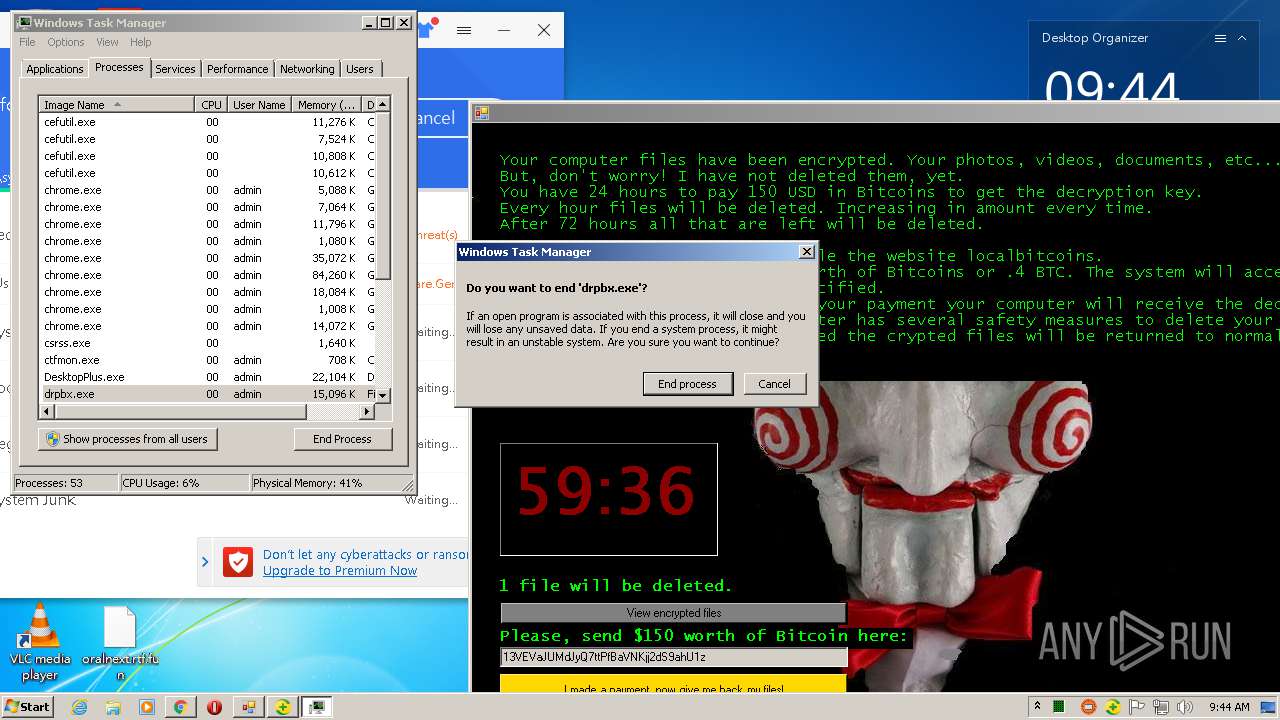Click the horizontal scrollbar left arrow
Viewport: 1280px width, 720px height.
(46, 411)
